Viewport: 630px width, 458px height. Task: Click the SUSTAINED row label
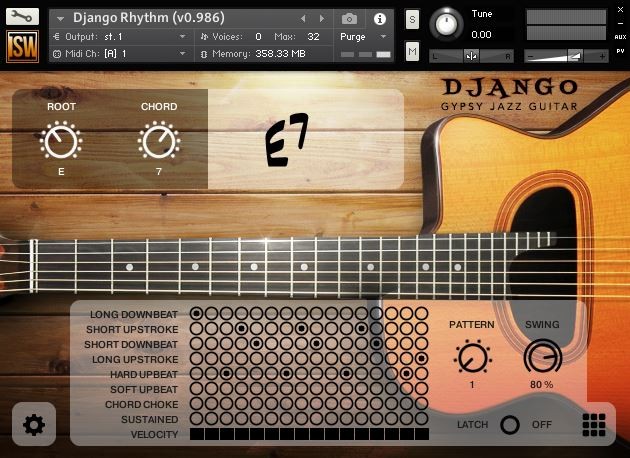150,419
